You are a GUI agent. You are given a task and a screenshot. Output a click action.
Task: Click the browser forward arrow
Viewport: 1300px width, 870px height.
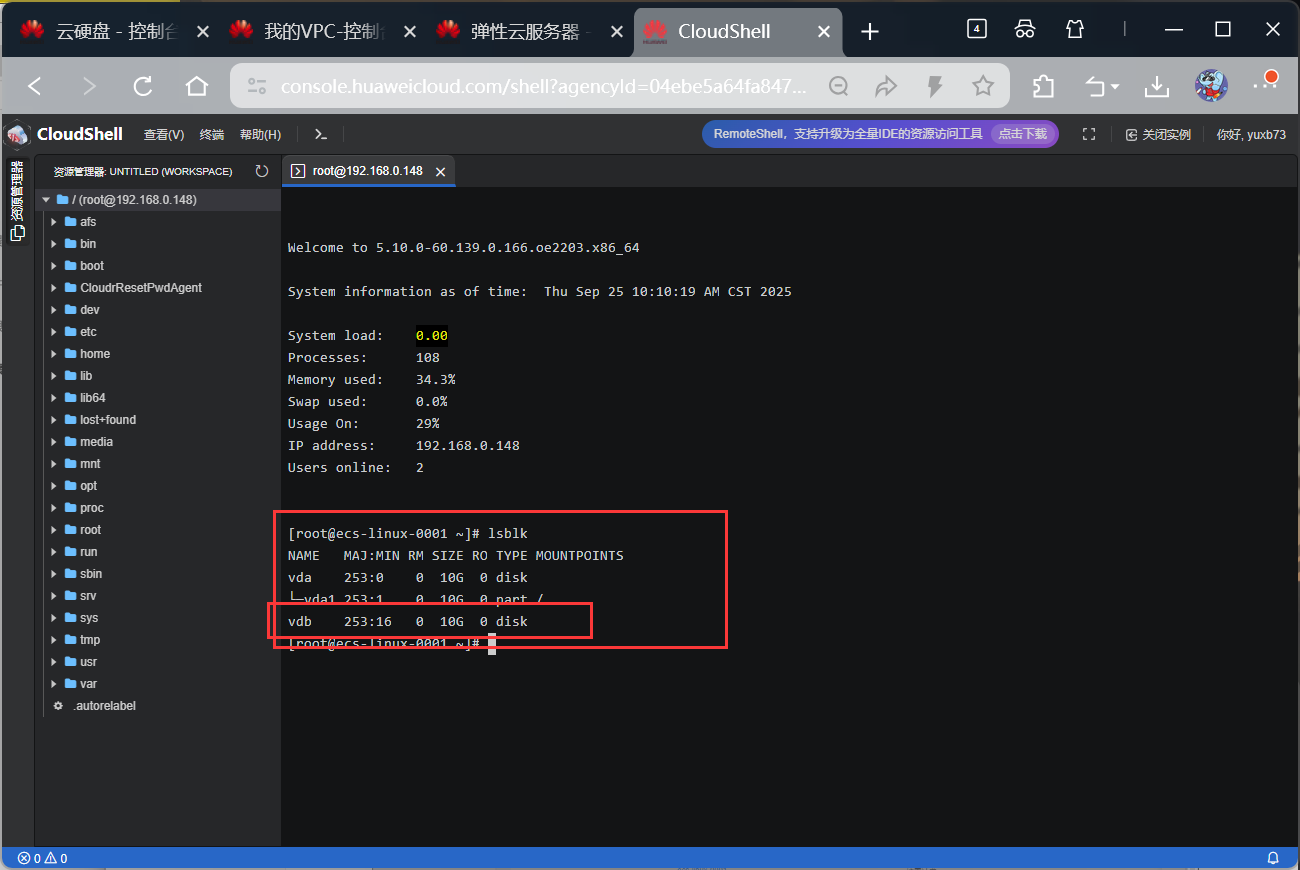89,87
